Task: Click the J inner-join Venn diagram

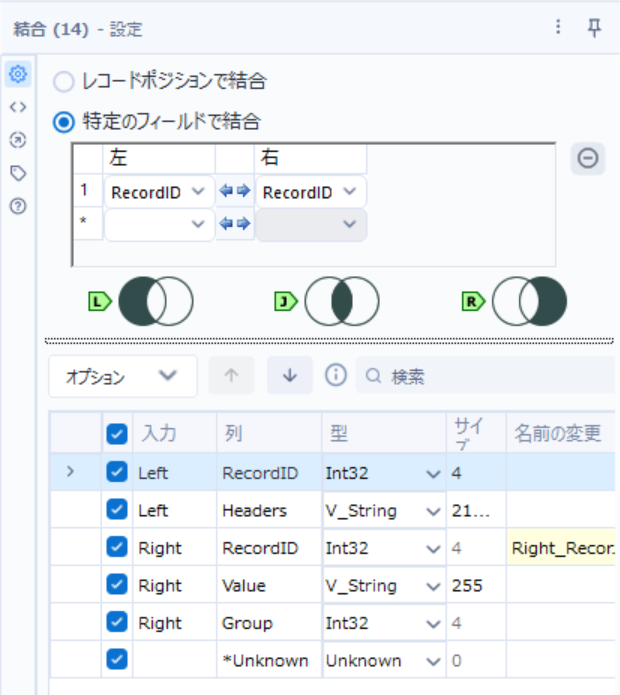Action: tap(342, 301)
